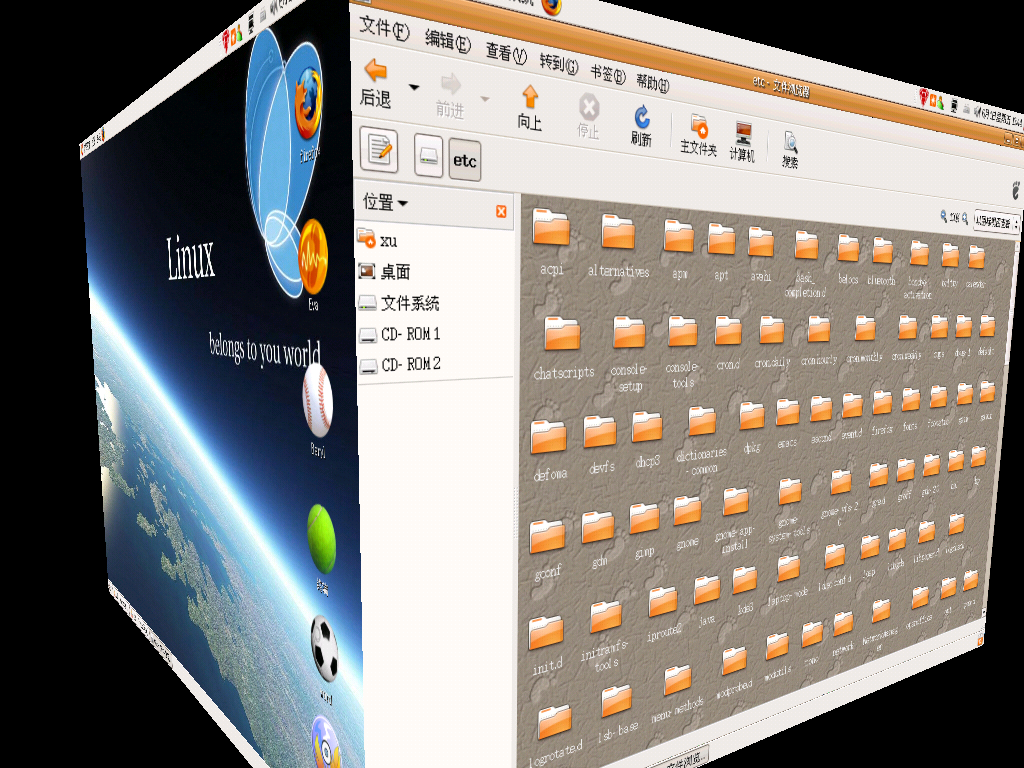1024x768 pixels.
Task: Open the 查看(V) menu
Action: coord(506,53)
